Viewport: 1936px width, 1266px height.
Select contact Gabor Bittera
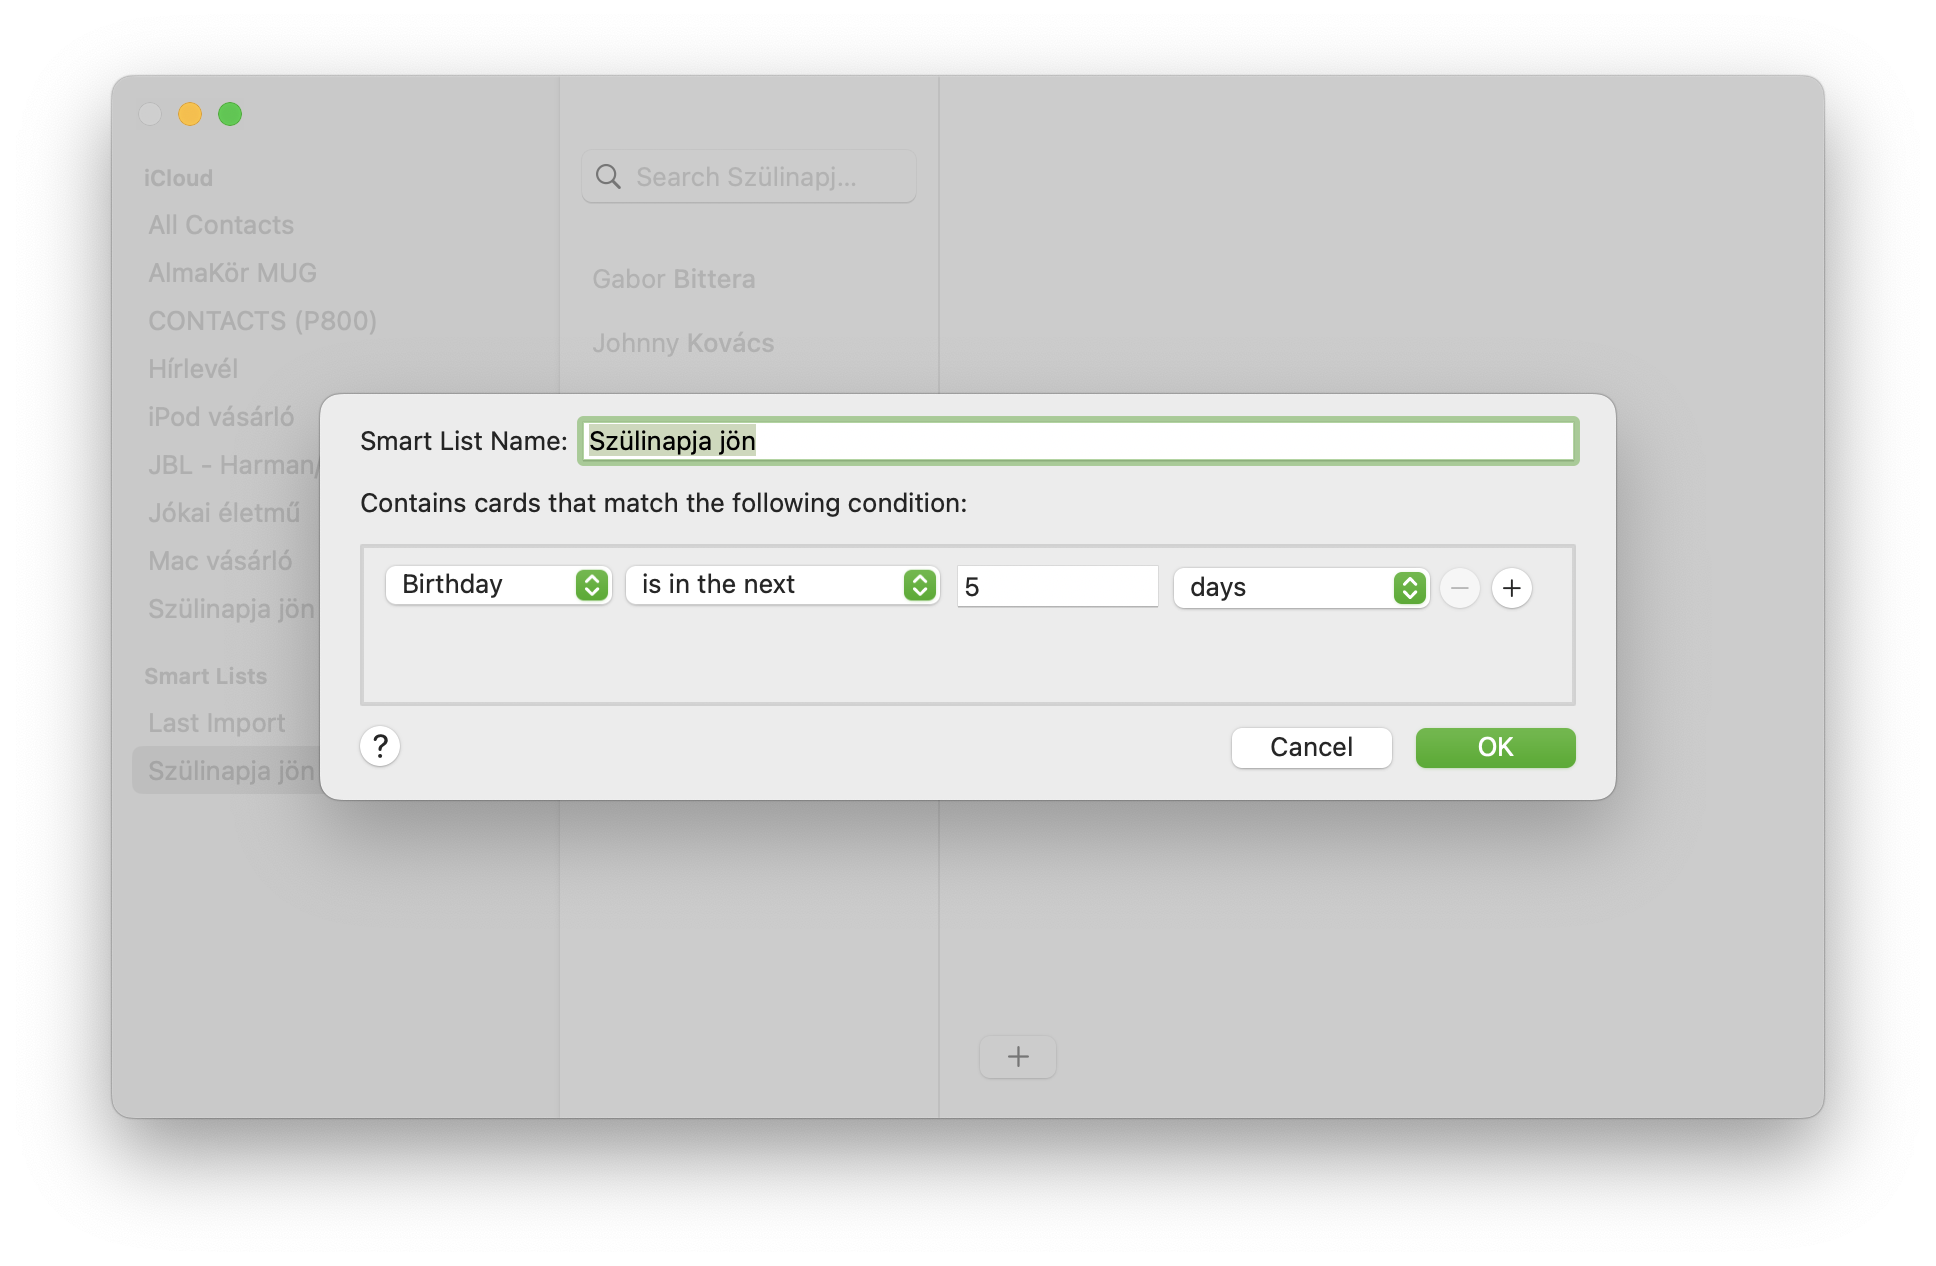(x=674, y=279)
